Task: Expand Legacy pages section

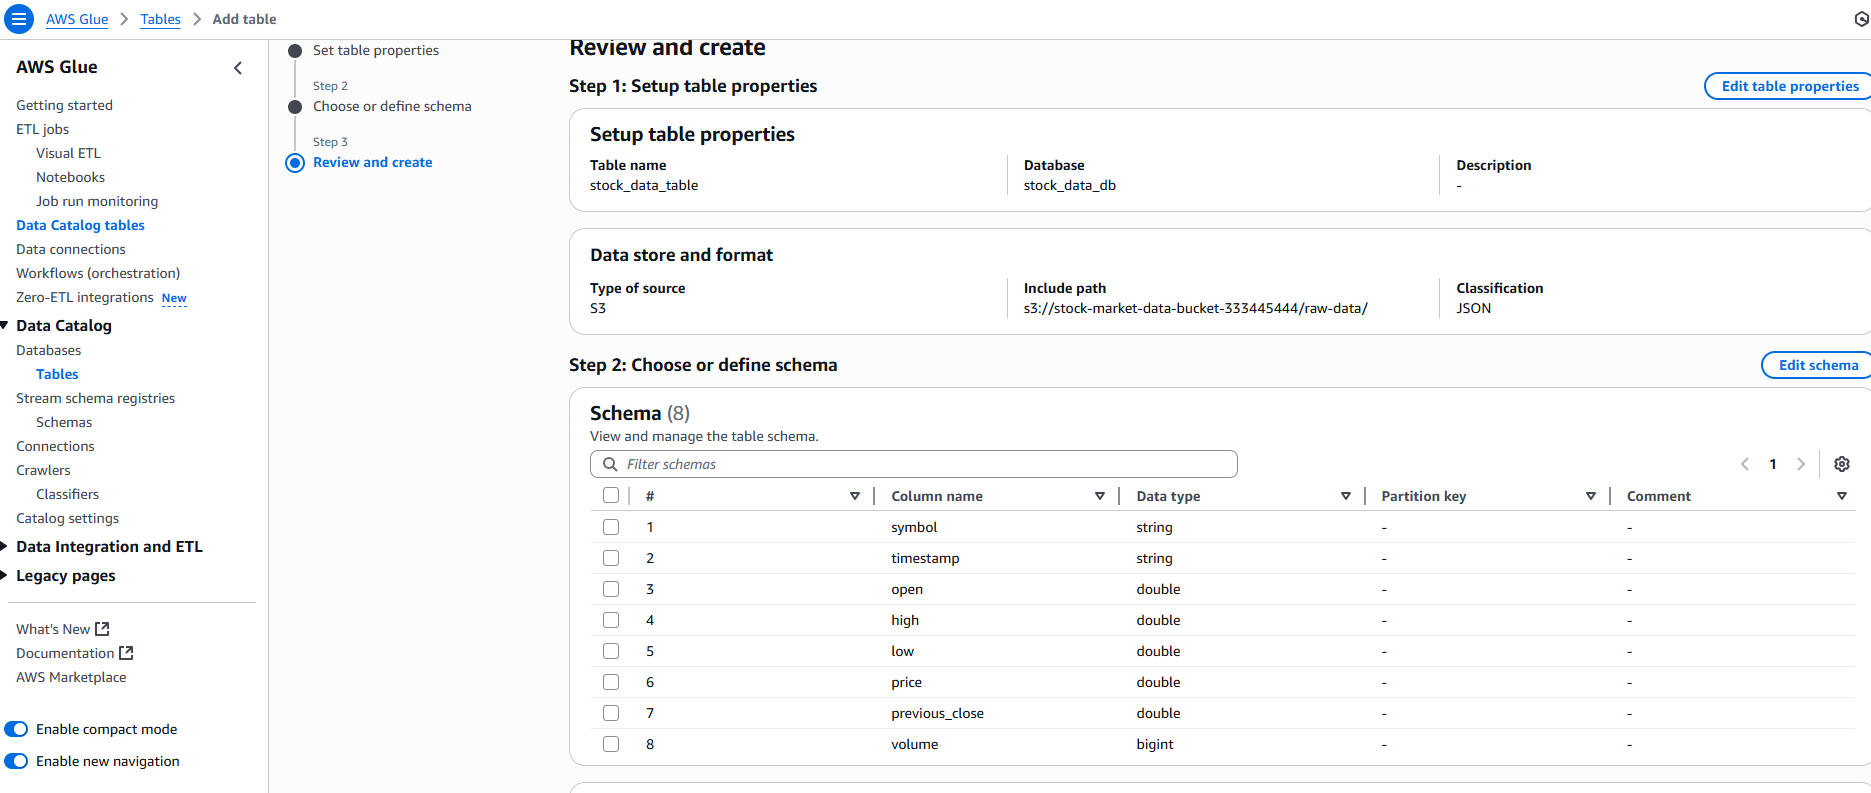Action: click(x=5, y=575)
